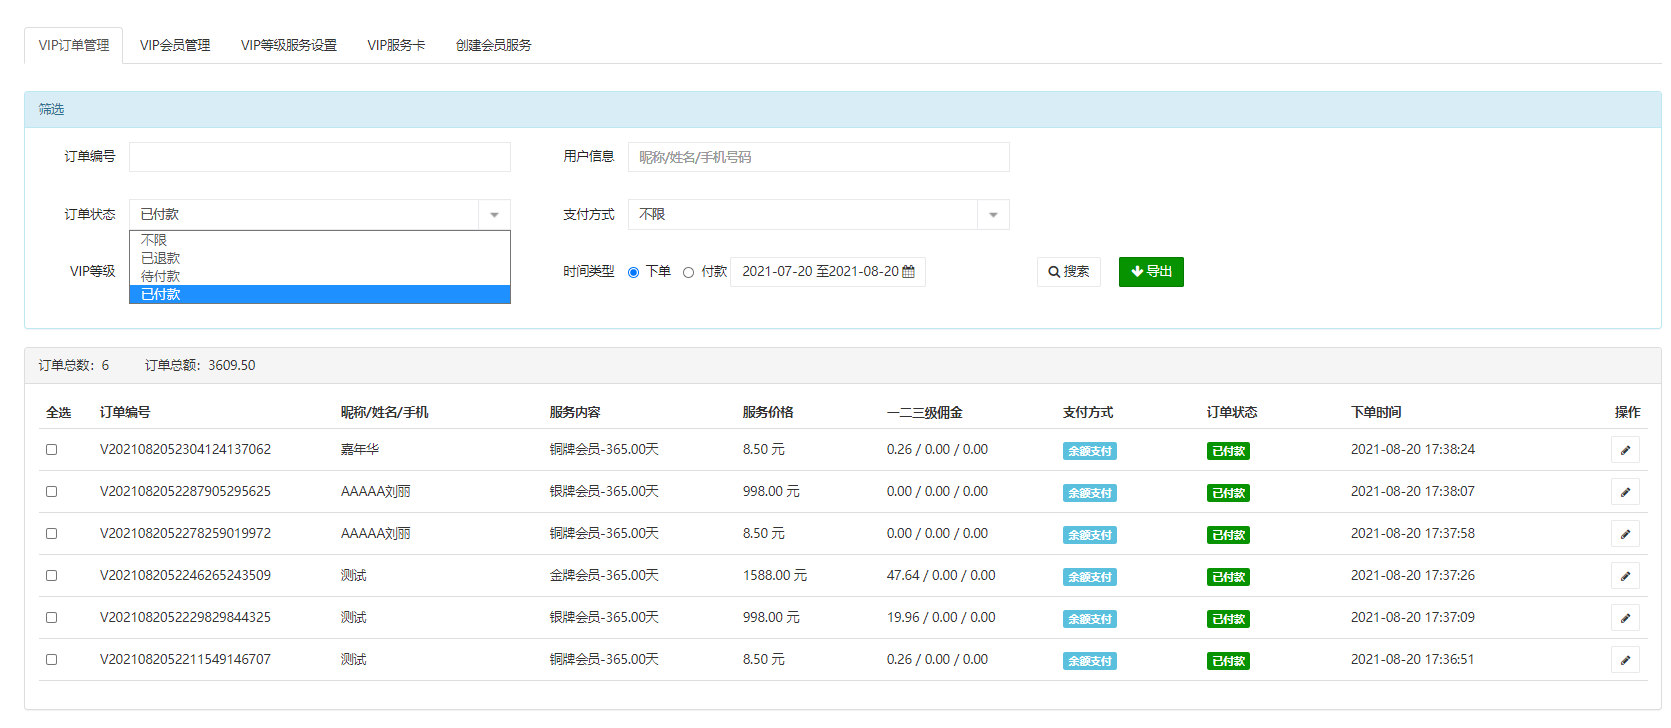Click the 服务价格 column header
1671x728 pixels.
(768, 412)
